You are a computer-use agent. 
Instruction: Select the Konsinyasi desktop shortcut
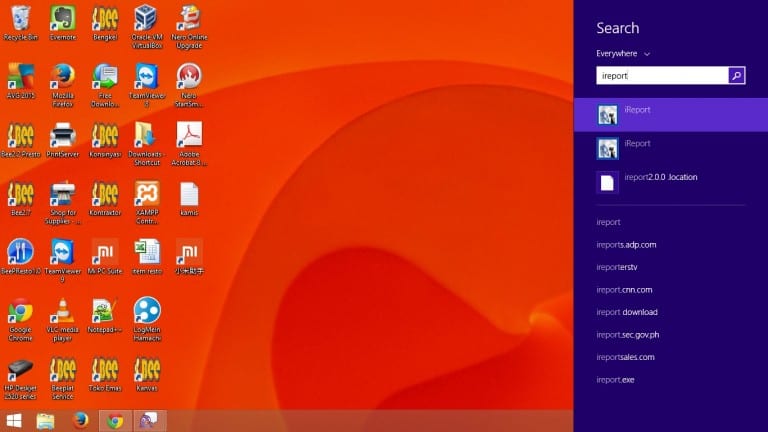tap(105, 140)
